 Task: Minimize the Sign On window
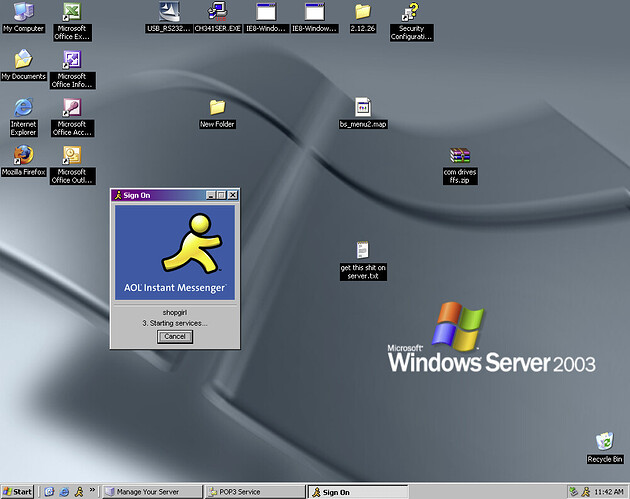(211, 195)
